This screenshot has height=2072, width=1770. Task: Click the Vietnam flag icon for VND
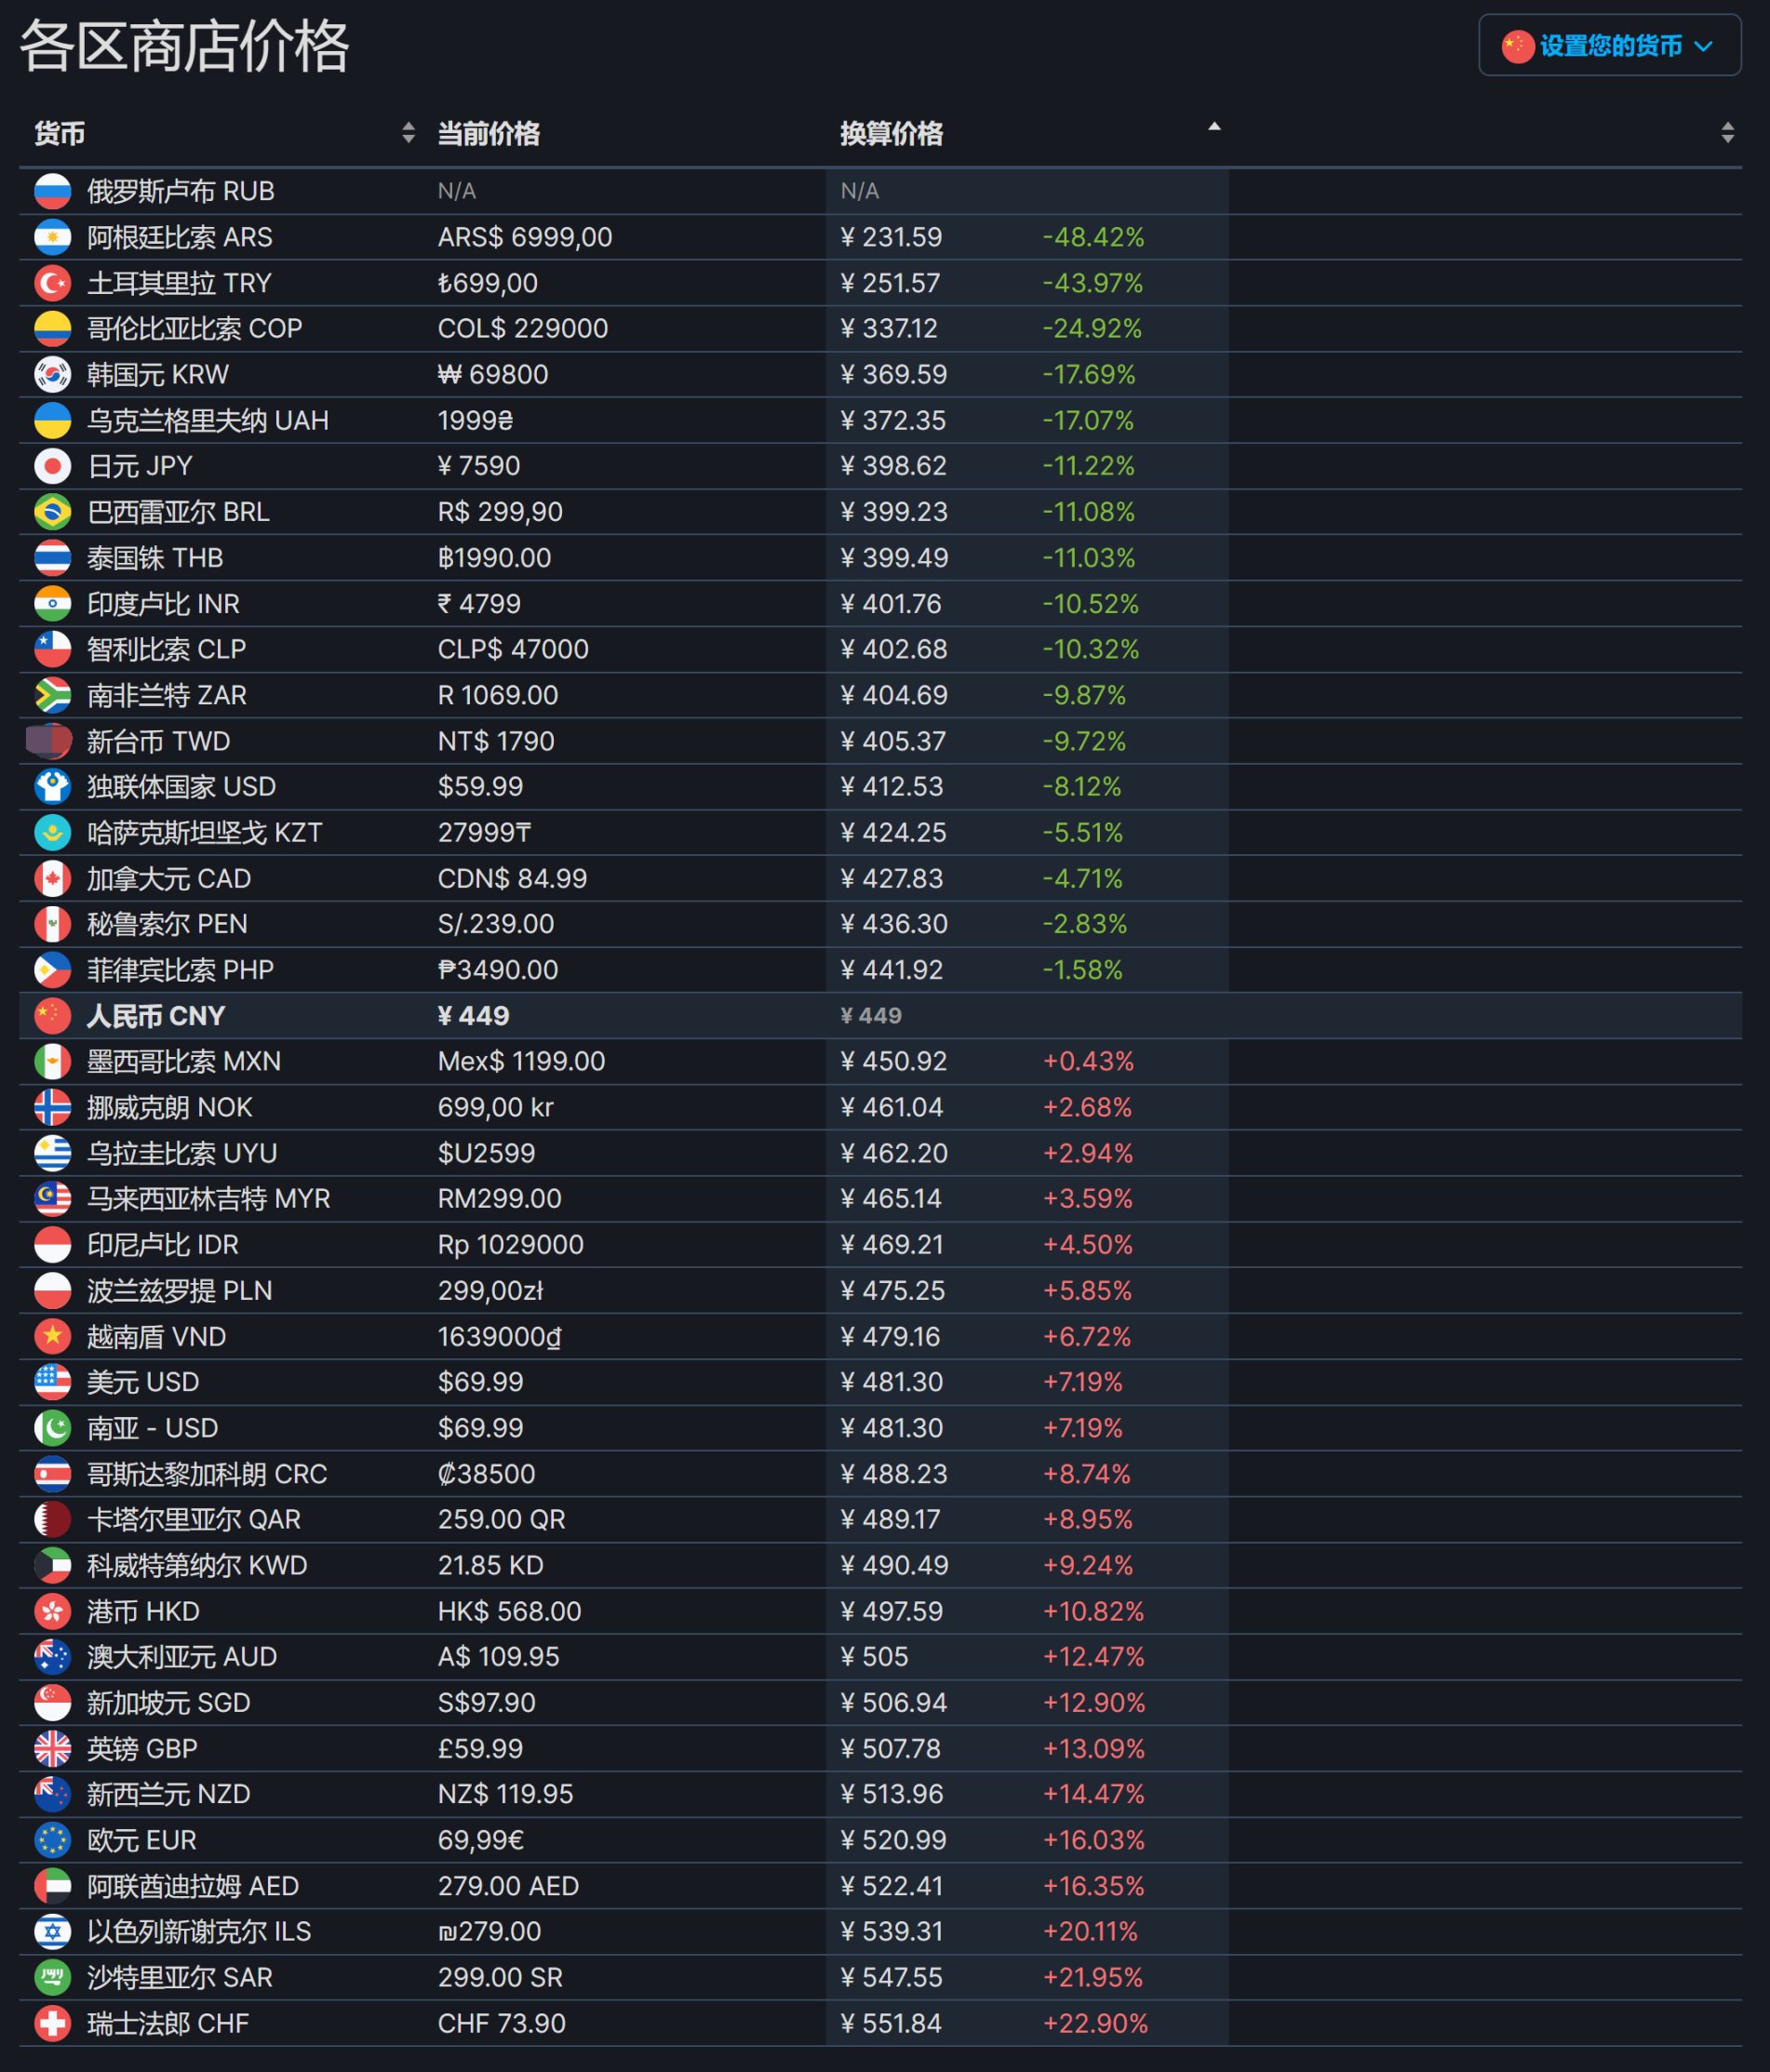click(x=52, y=1336)
